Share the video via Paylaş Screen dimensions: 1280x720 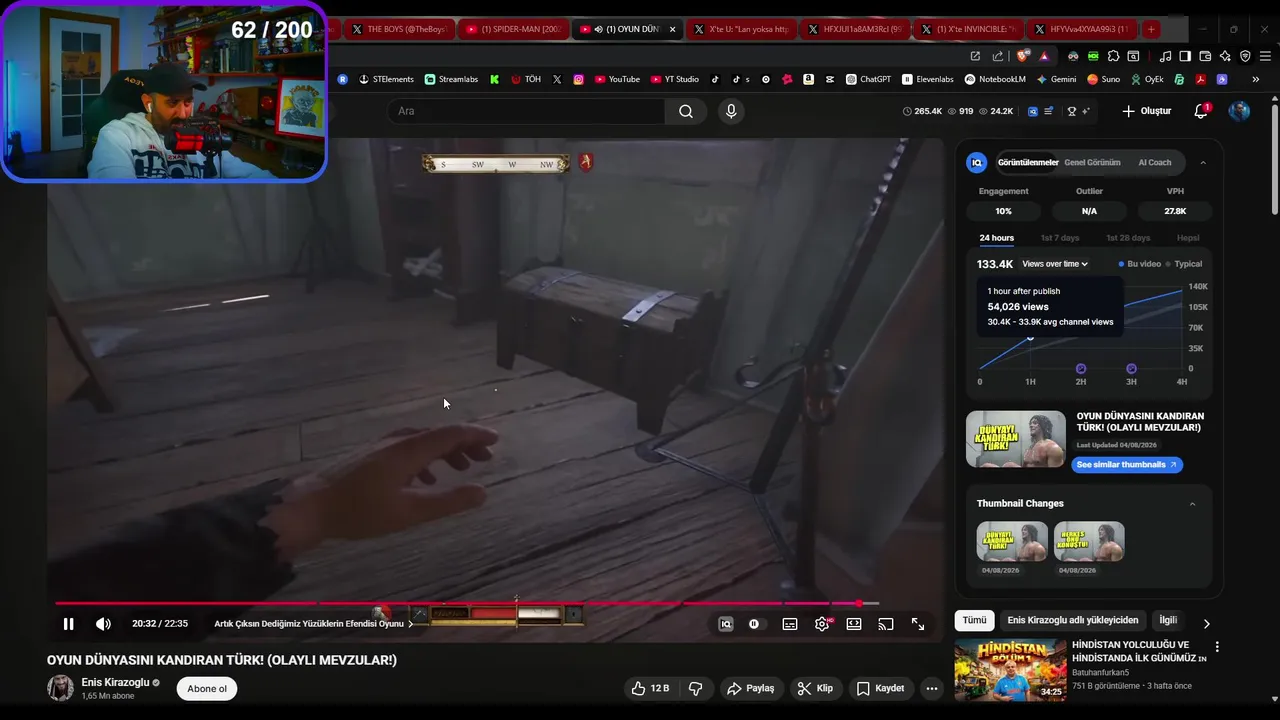(x=751, y=688)
